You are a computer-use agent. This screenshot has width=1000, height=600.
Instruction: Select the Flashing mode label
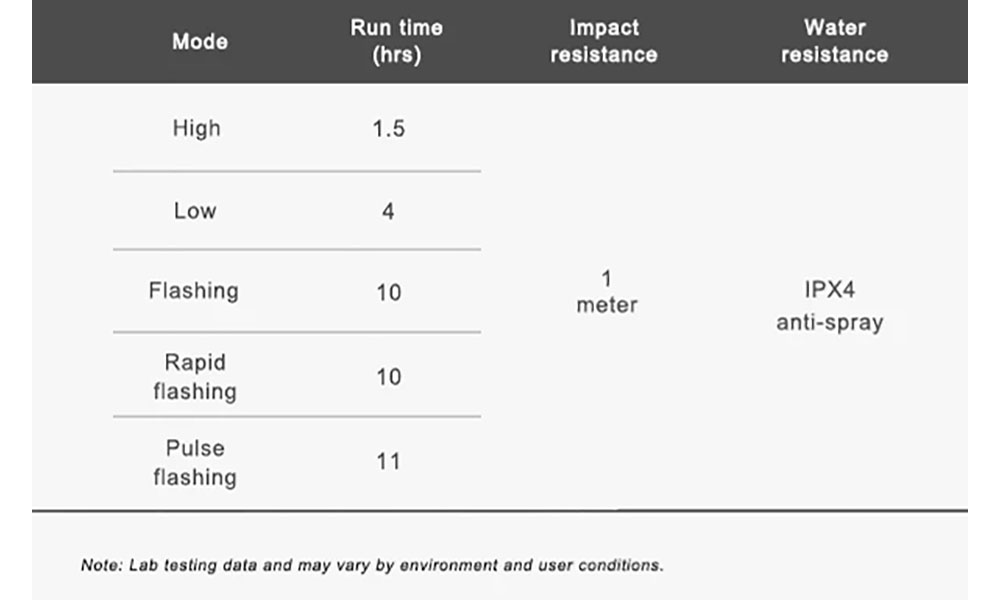194,292
